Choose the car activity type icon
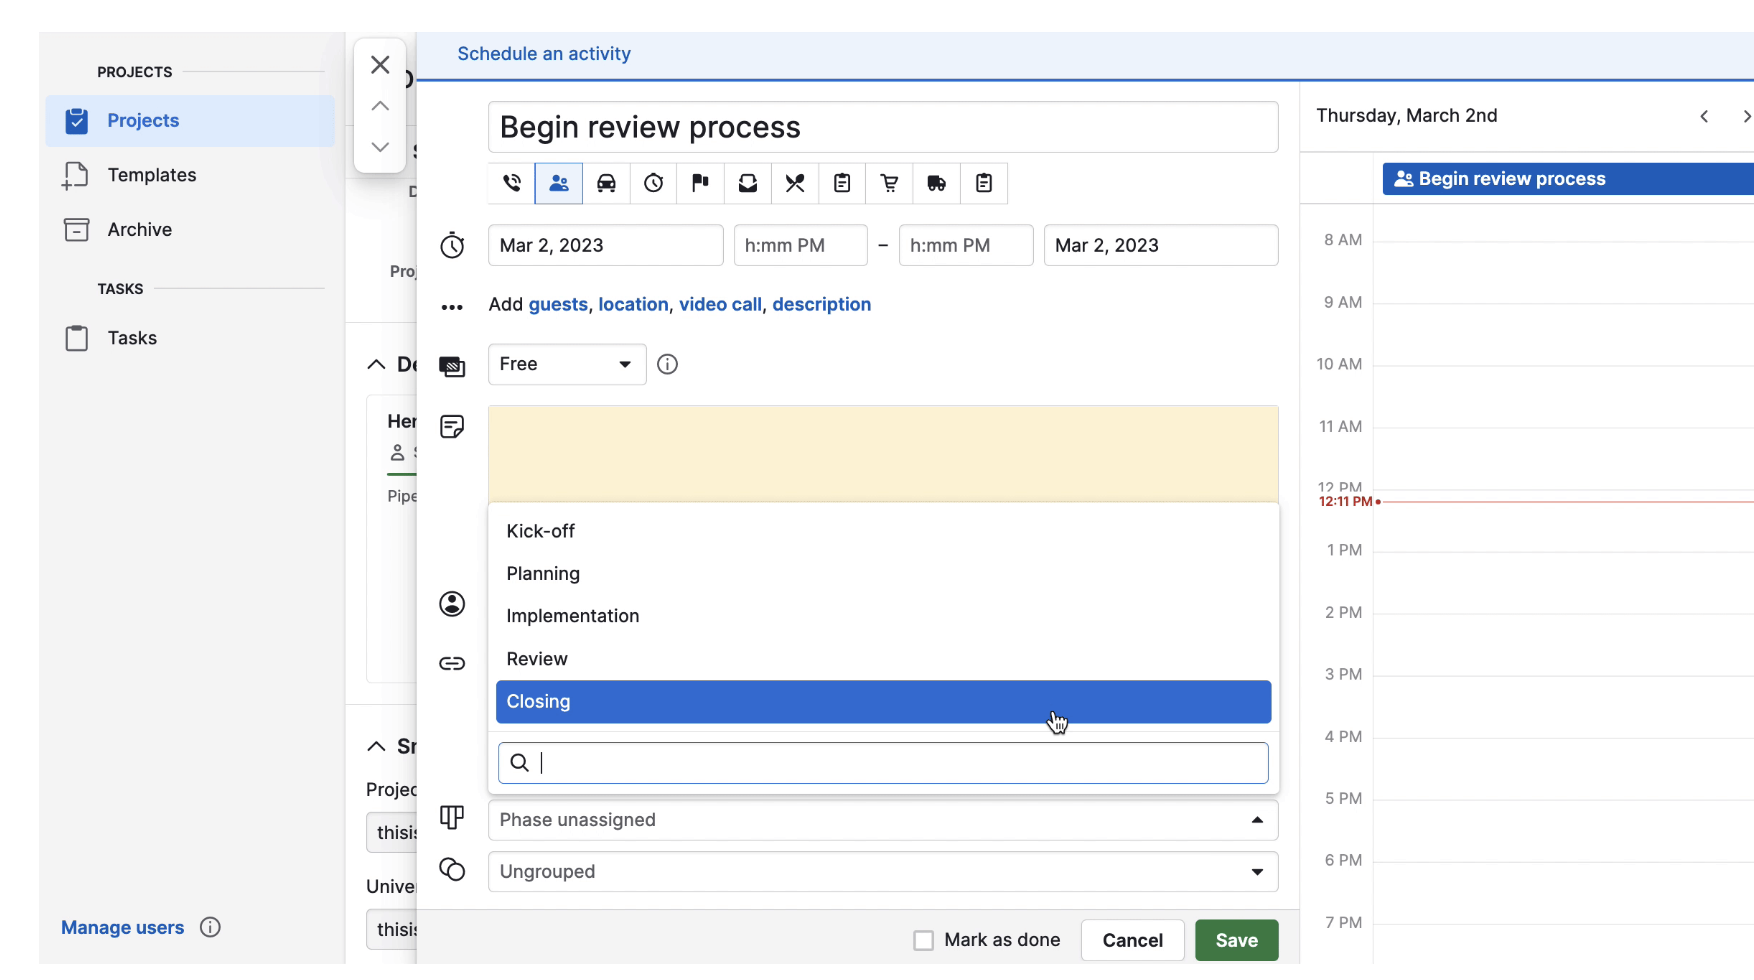The width and height of the screenshot is (1754, 980). tap(606, 183)
